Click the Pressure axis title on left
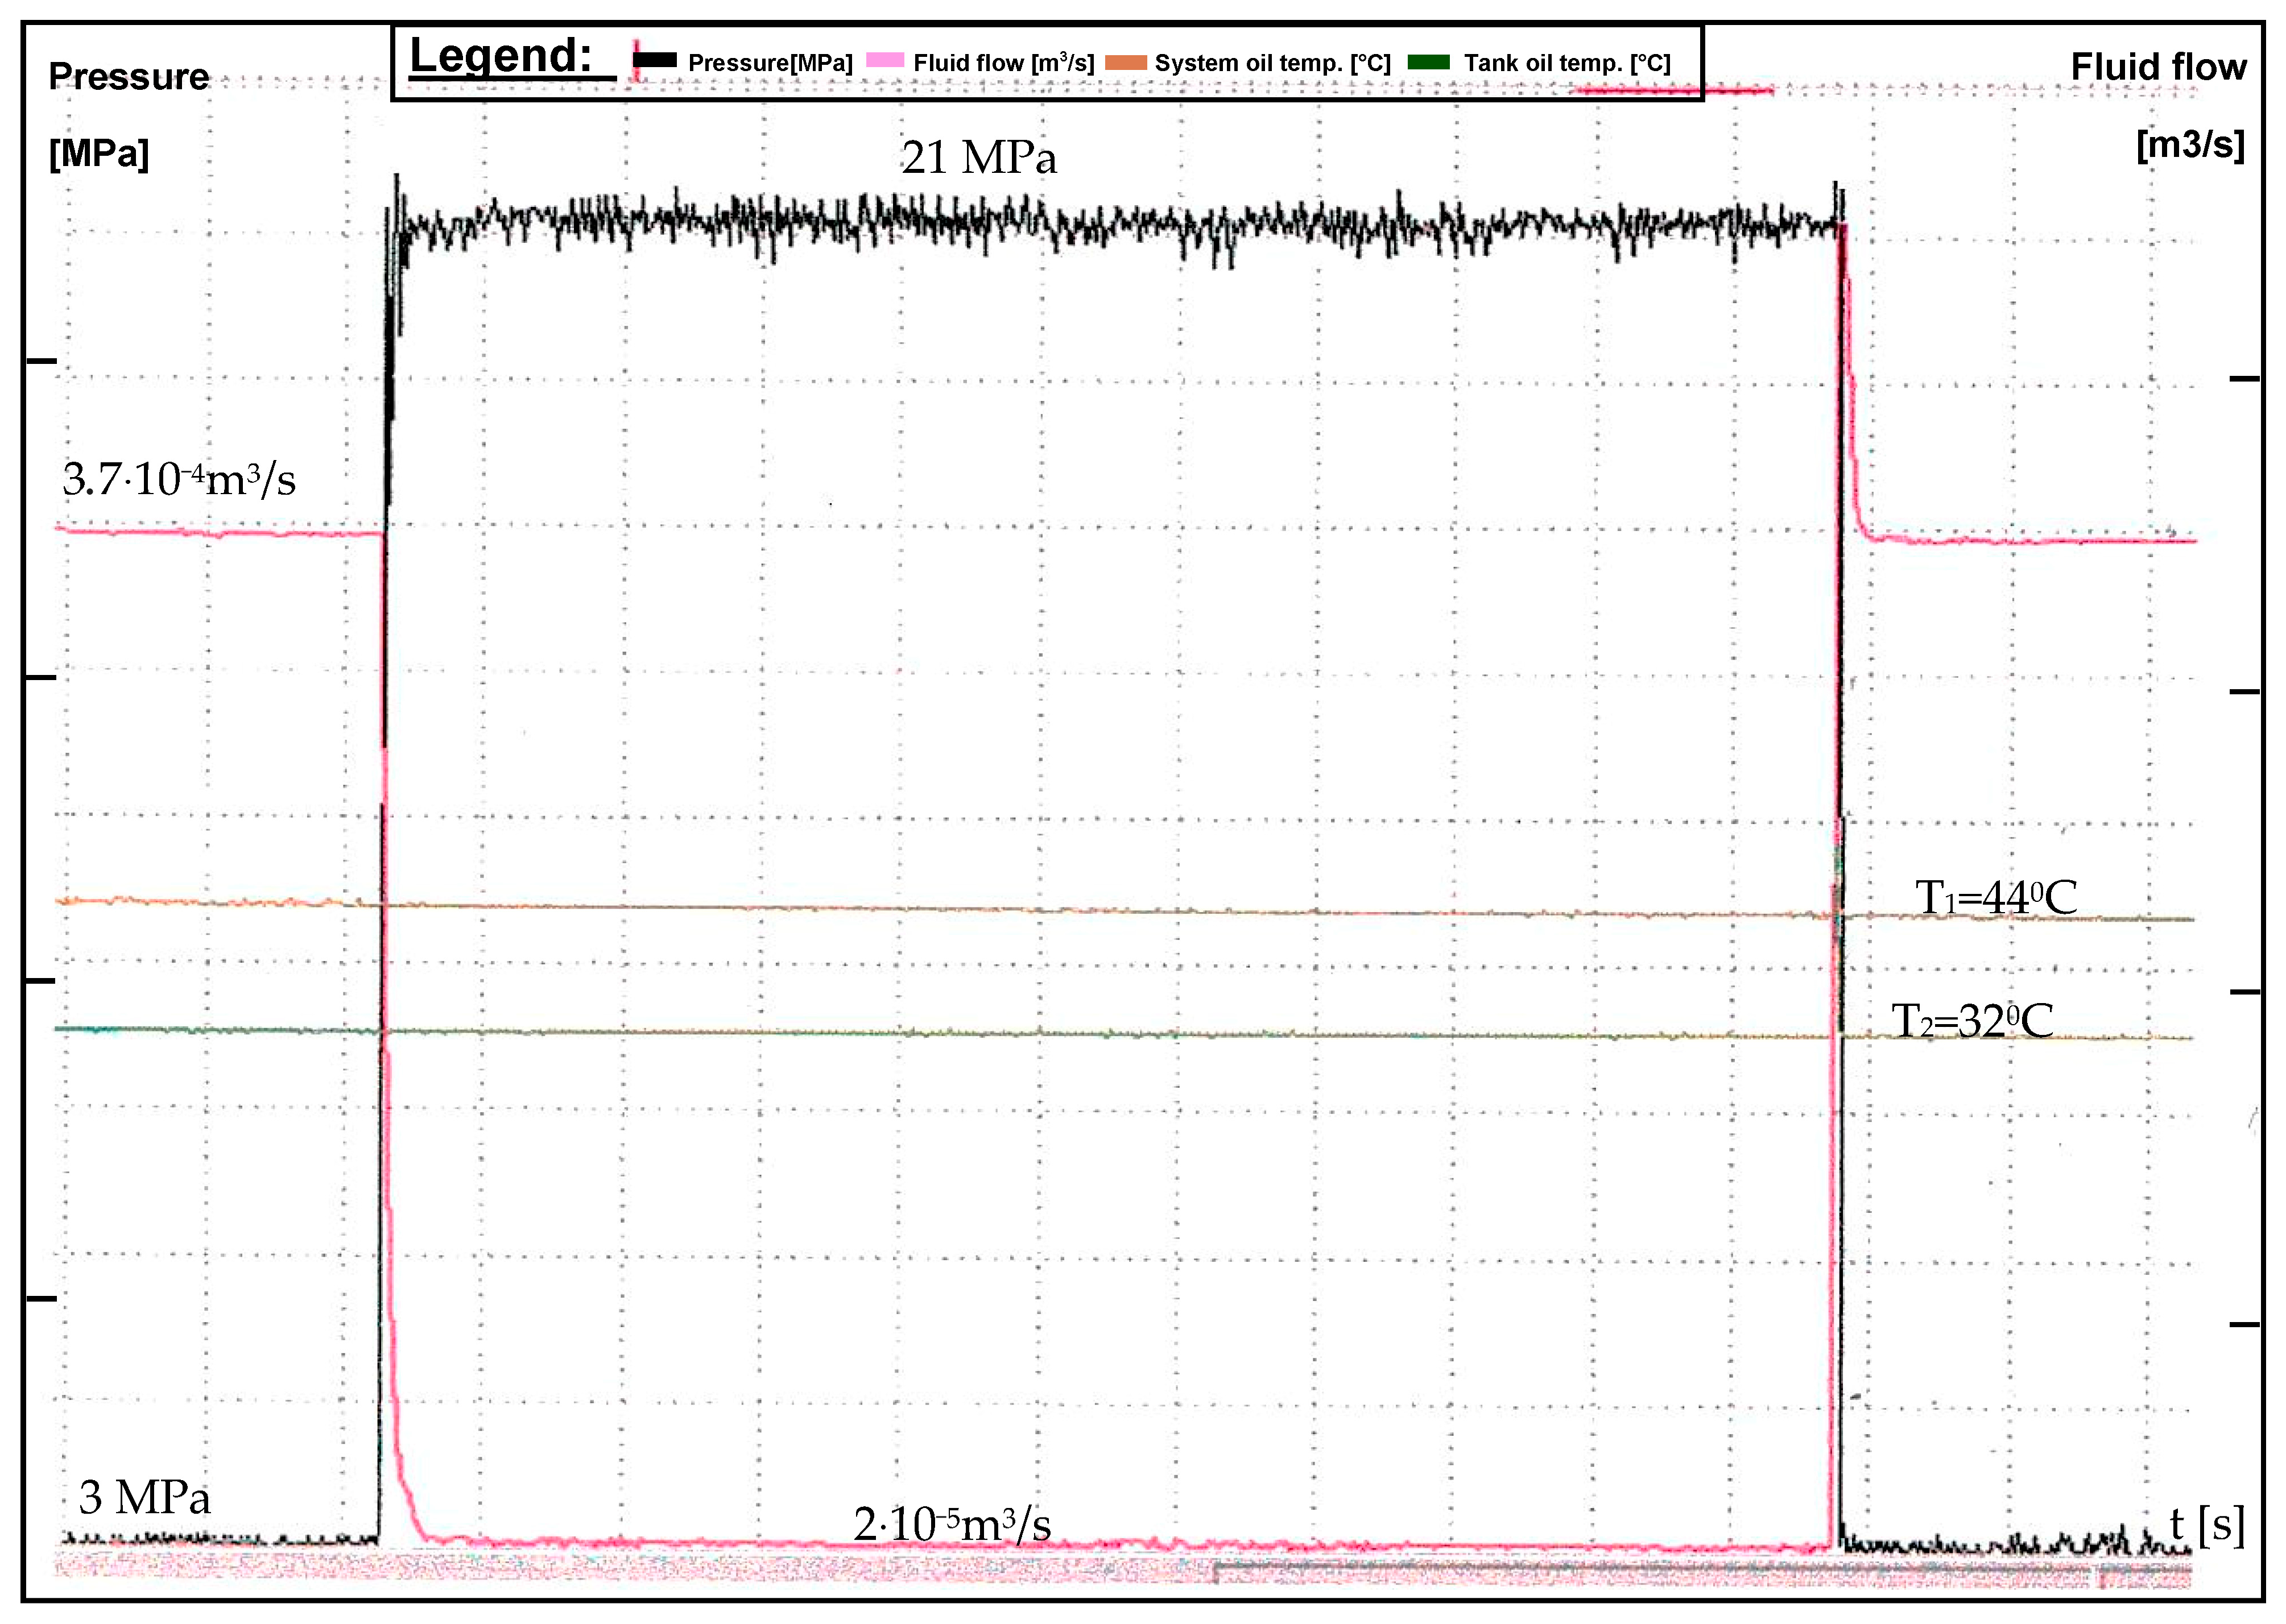Screen dimensions: 2286x1624 pyautogui.click(x=129, y=77)
